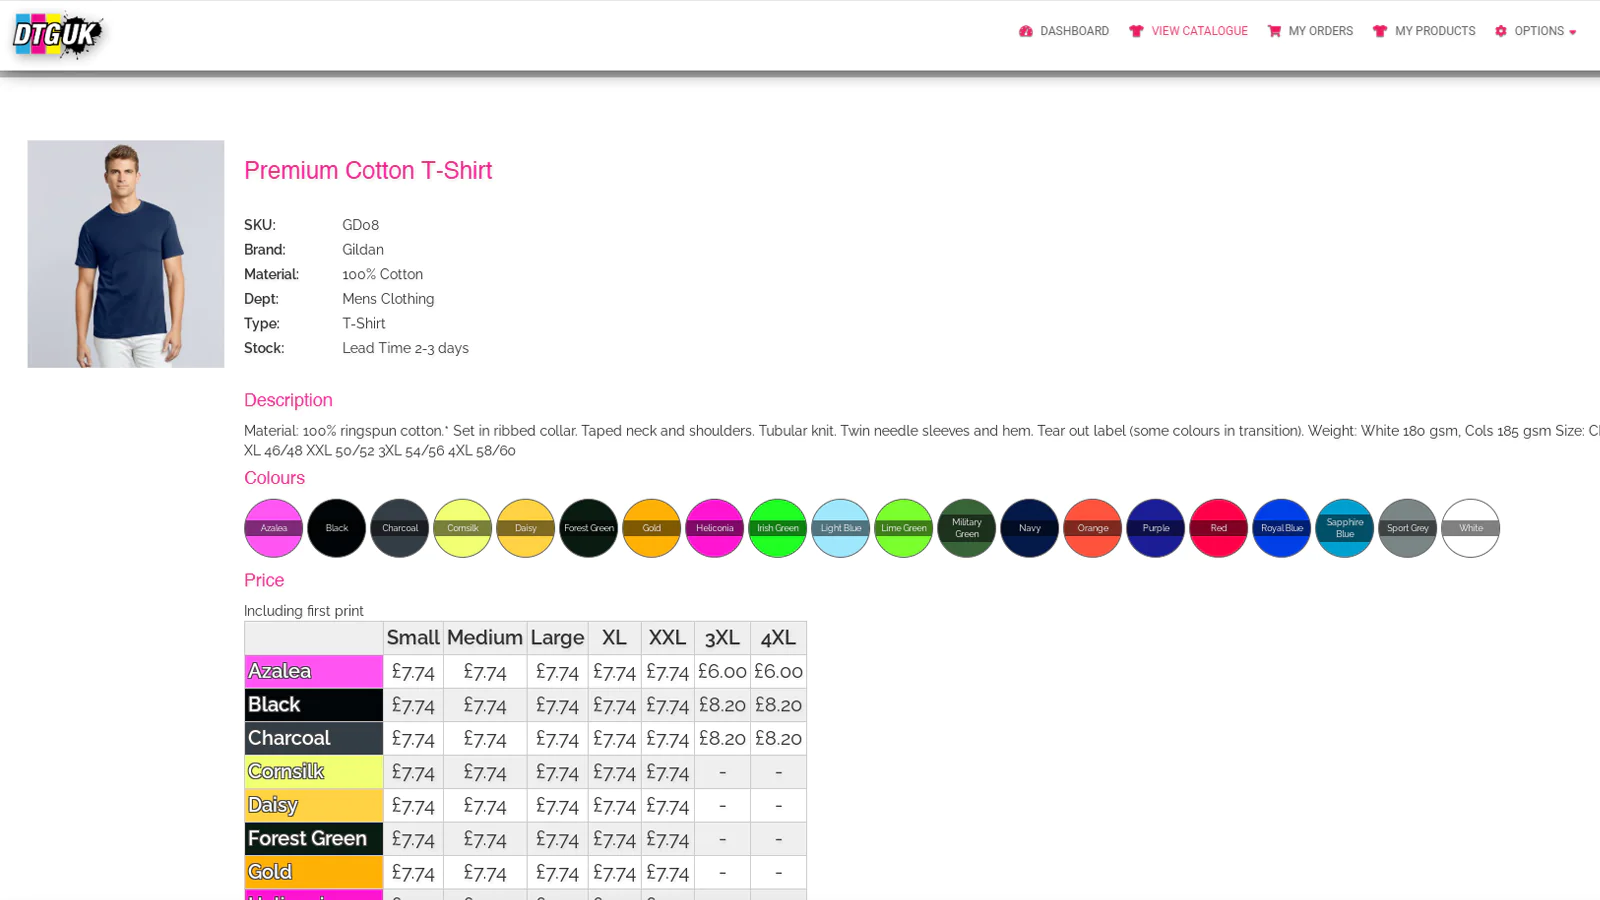The height and width of the screenshot is (900, 1600).
Task: Select the Sapphire Blue colour swatch
Action: click(1345, 528)
